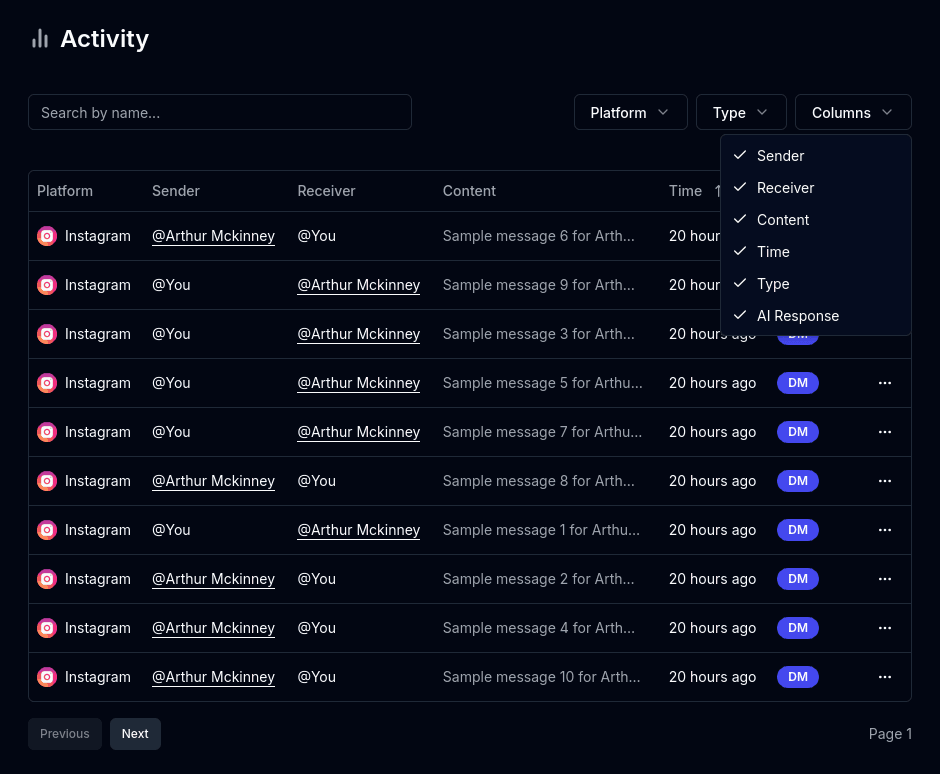Expand the Type filter dropdown

coord(740,112)
